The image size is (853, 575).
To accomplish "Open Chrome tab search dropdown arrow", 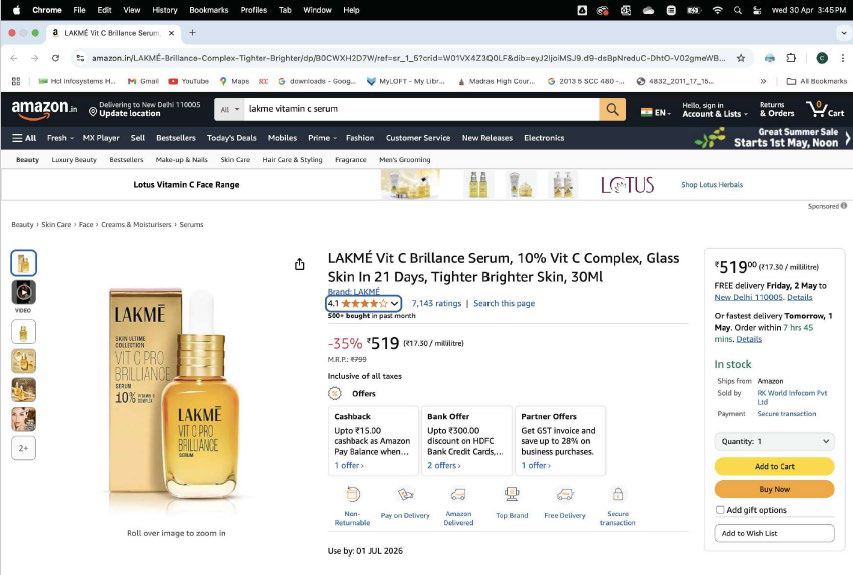I will (x=843, y=33).
